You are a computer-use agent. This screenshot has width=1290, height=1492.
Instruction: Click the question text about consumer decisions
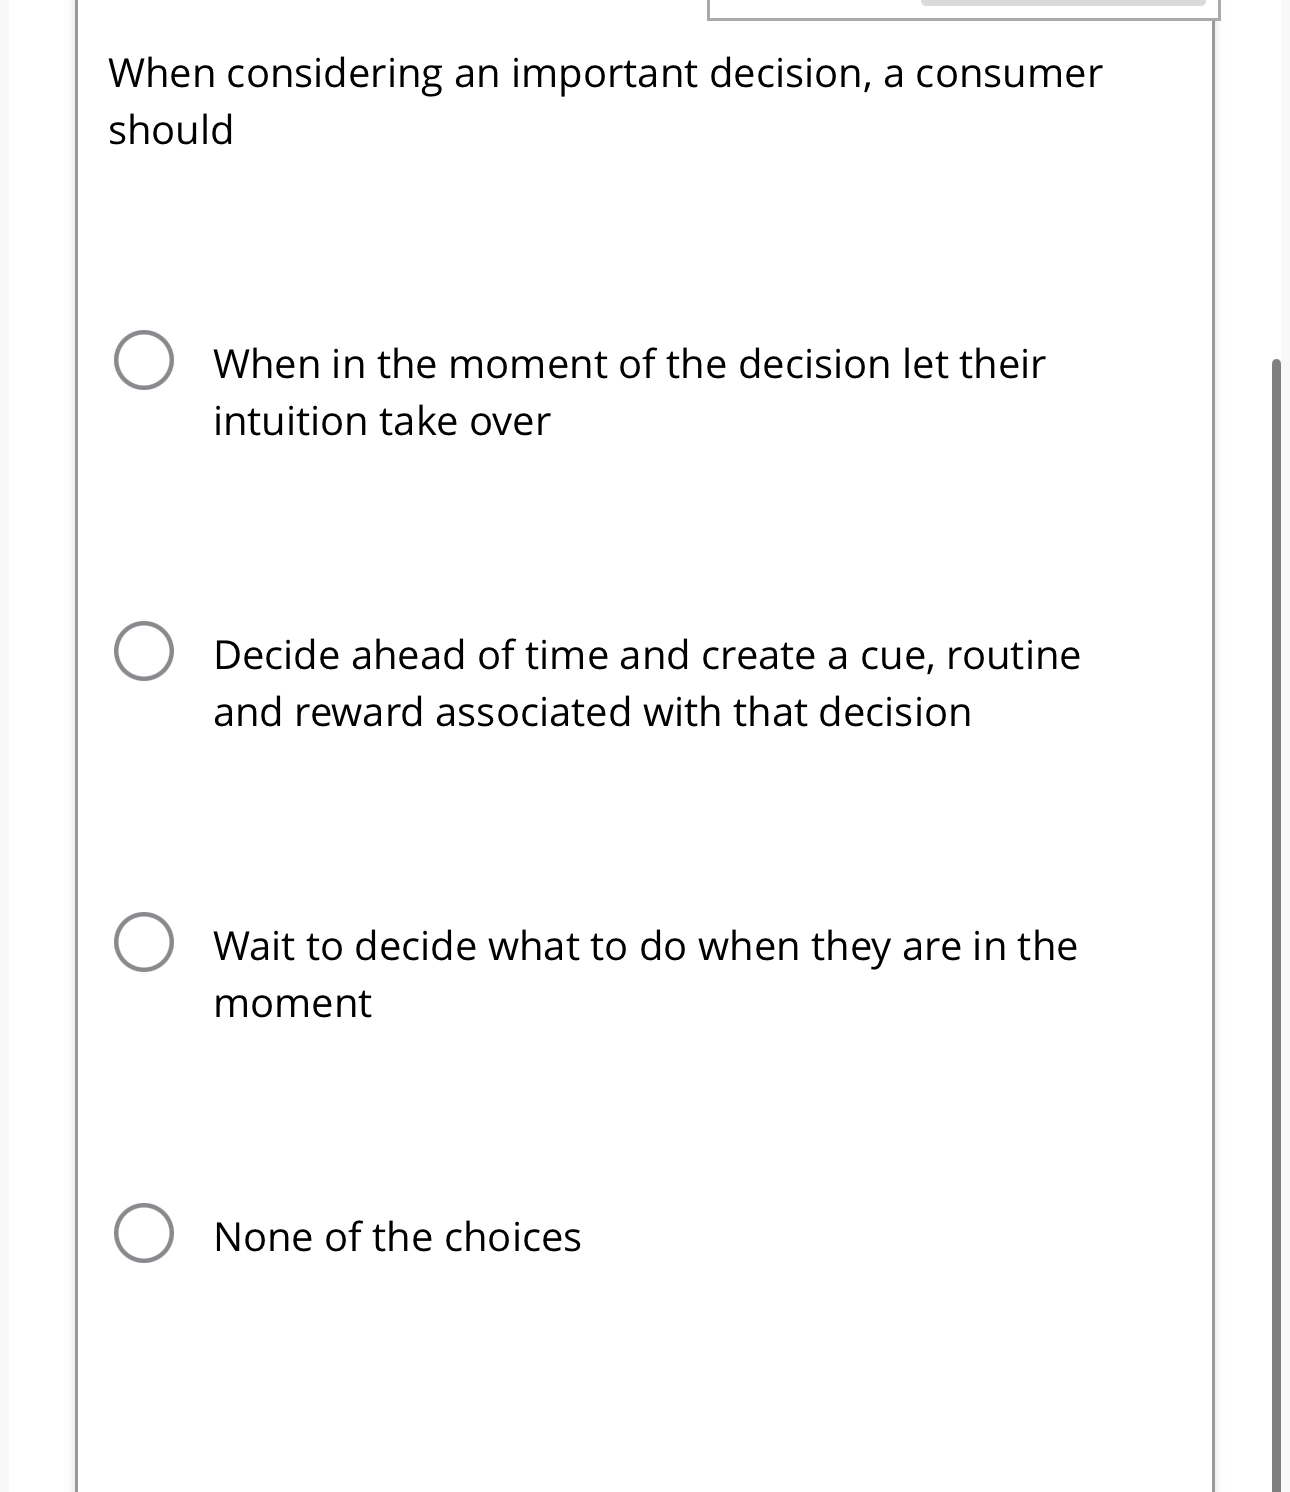coord(600,98)
